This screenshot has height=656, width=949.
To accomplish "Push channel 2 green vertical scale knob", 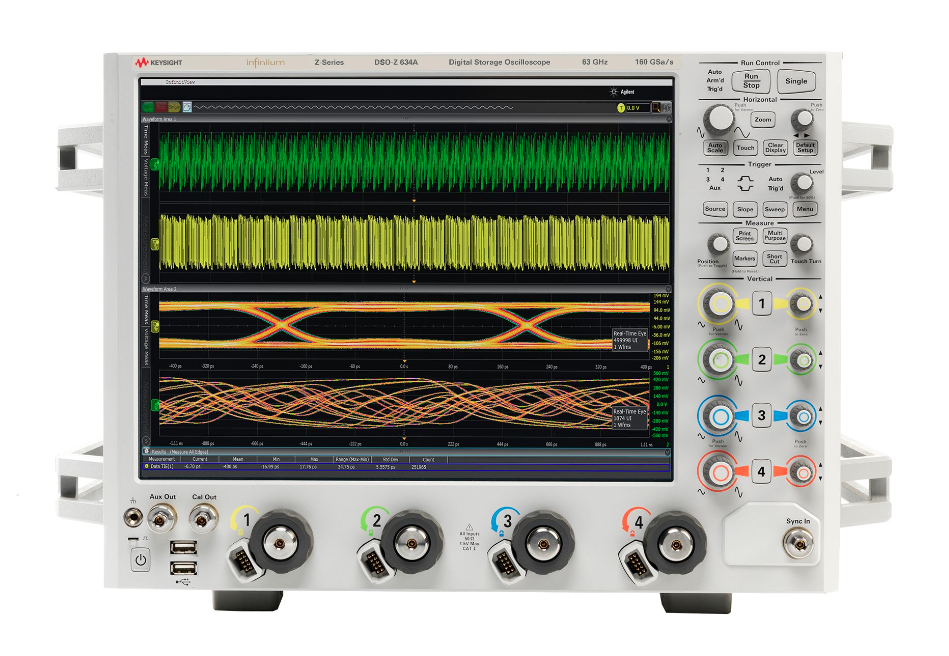I will [718, 360].
